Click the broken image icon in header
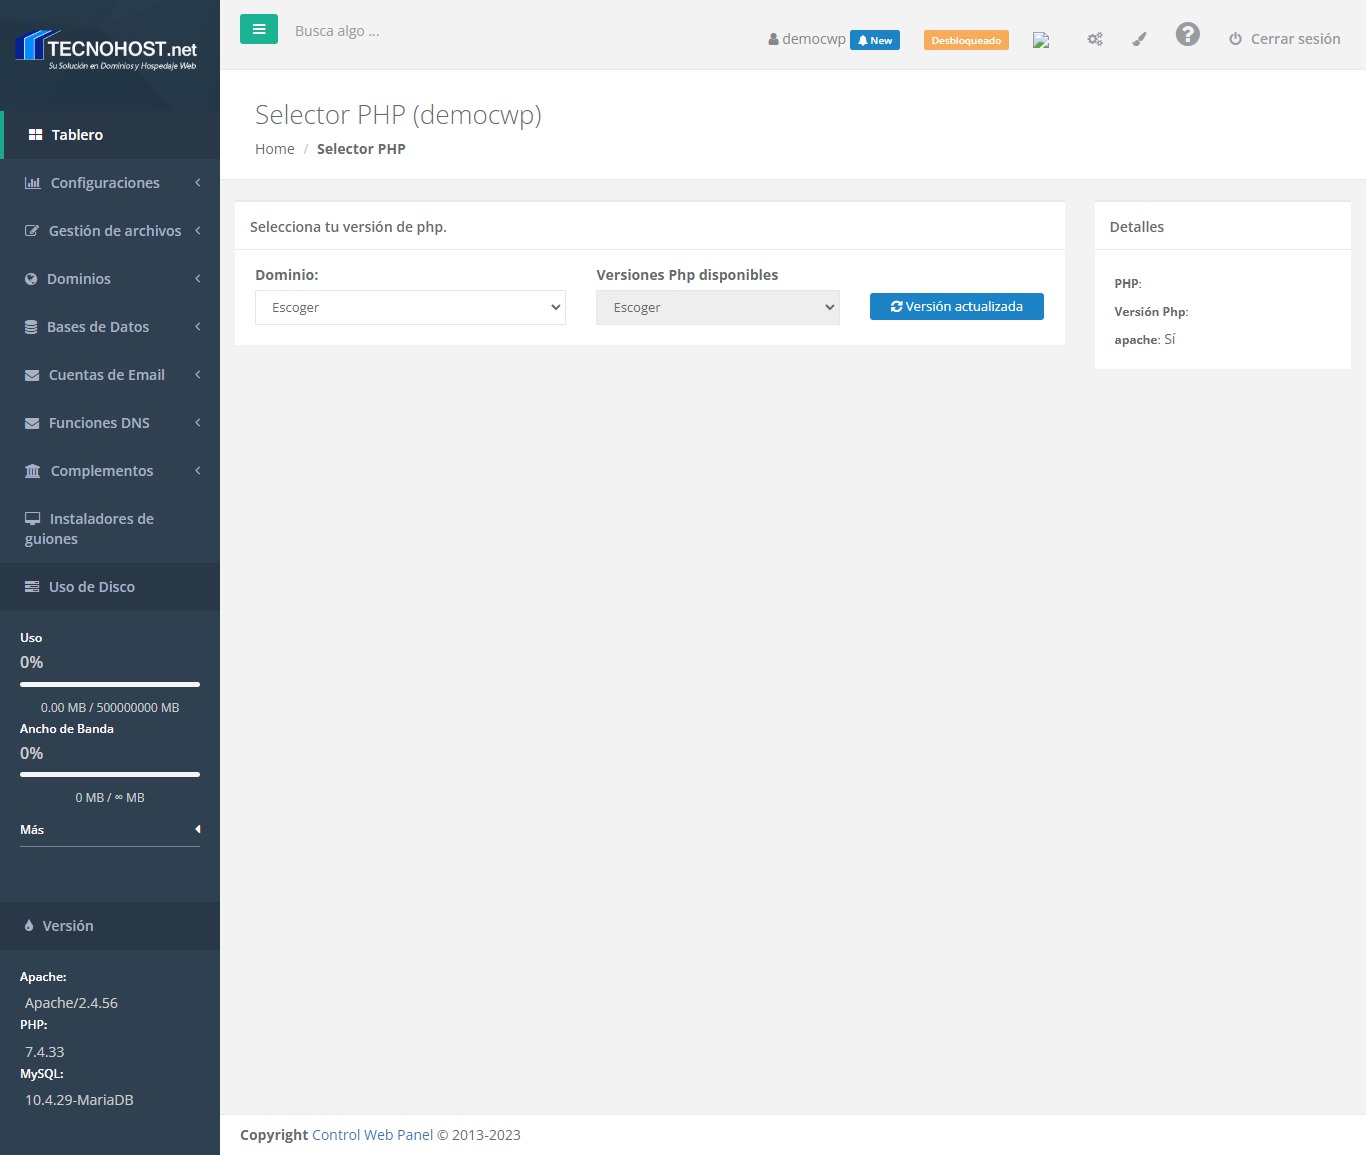 [x=1041, y=40]
